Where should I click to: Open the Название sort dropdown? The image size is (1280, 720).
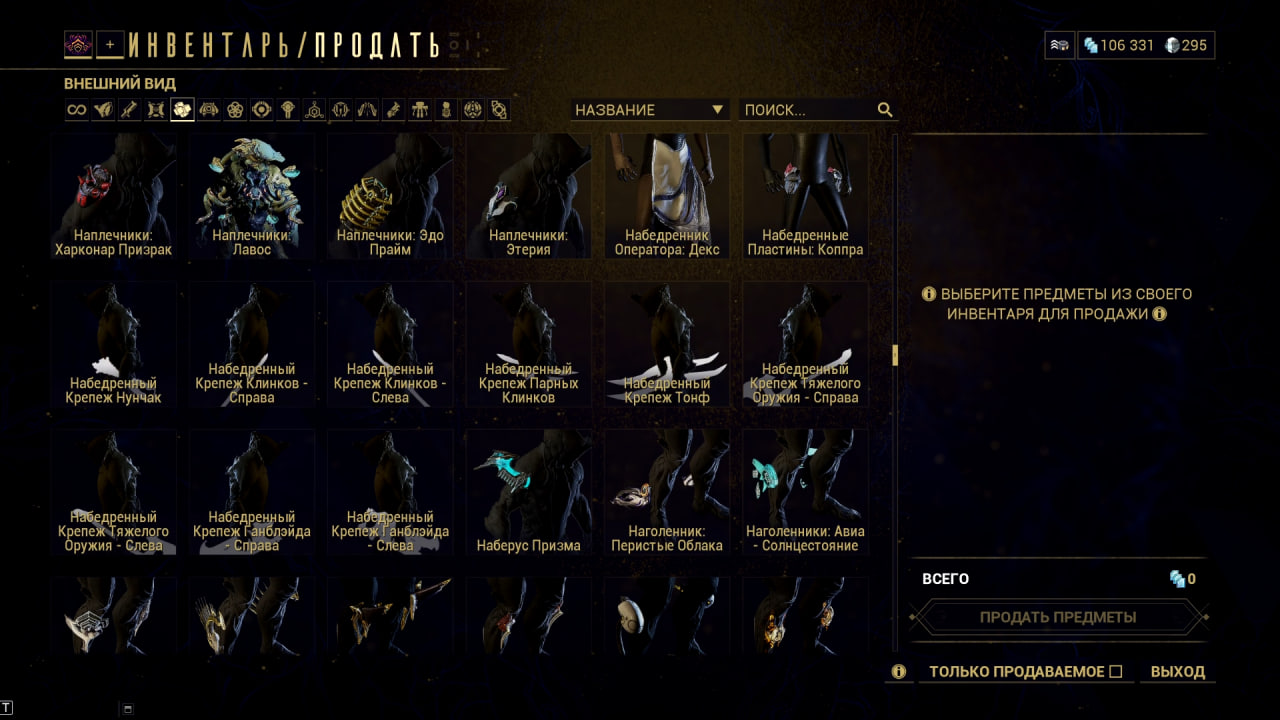(650, 110)
